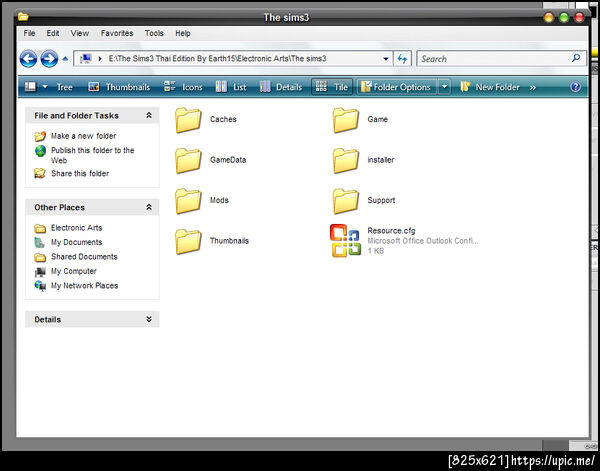Viewport: 600px width, 471px height.
Task: Open the Favorites menu
Action: pos(117,33)
